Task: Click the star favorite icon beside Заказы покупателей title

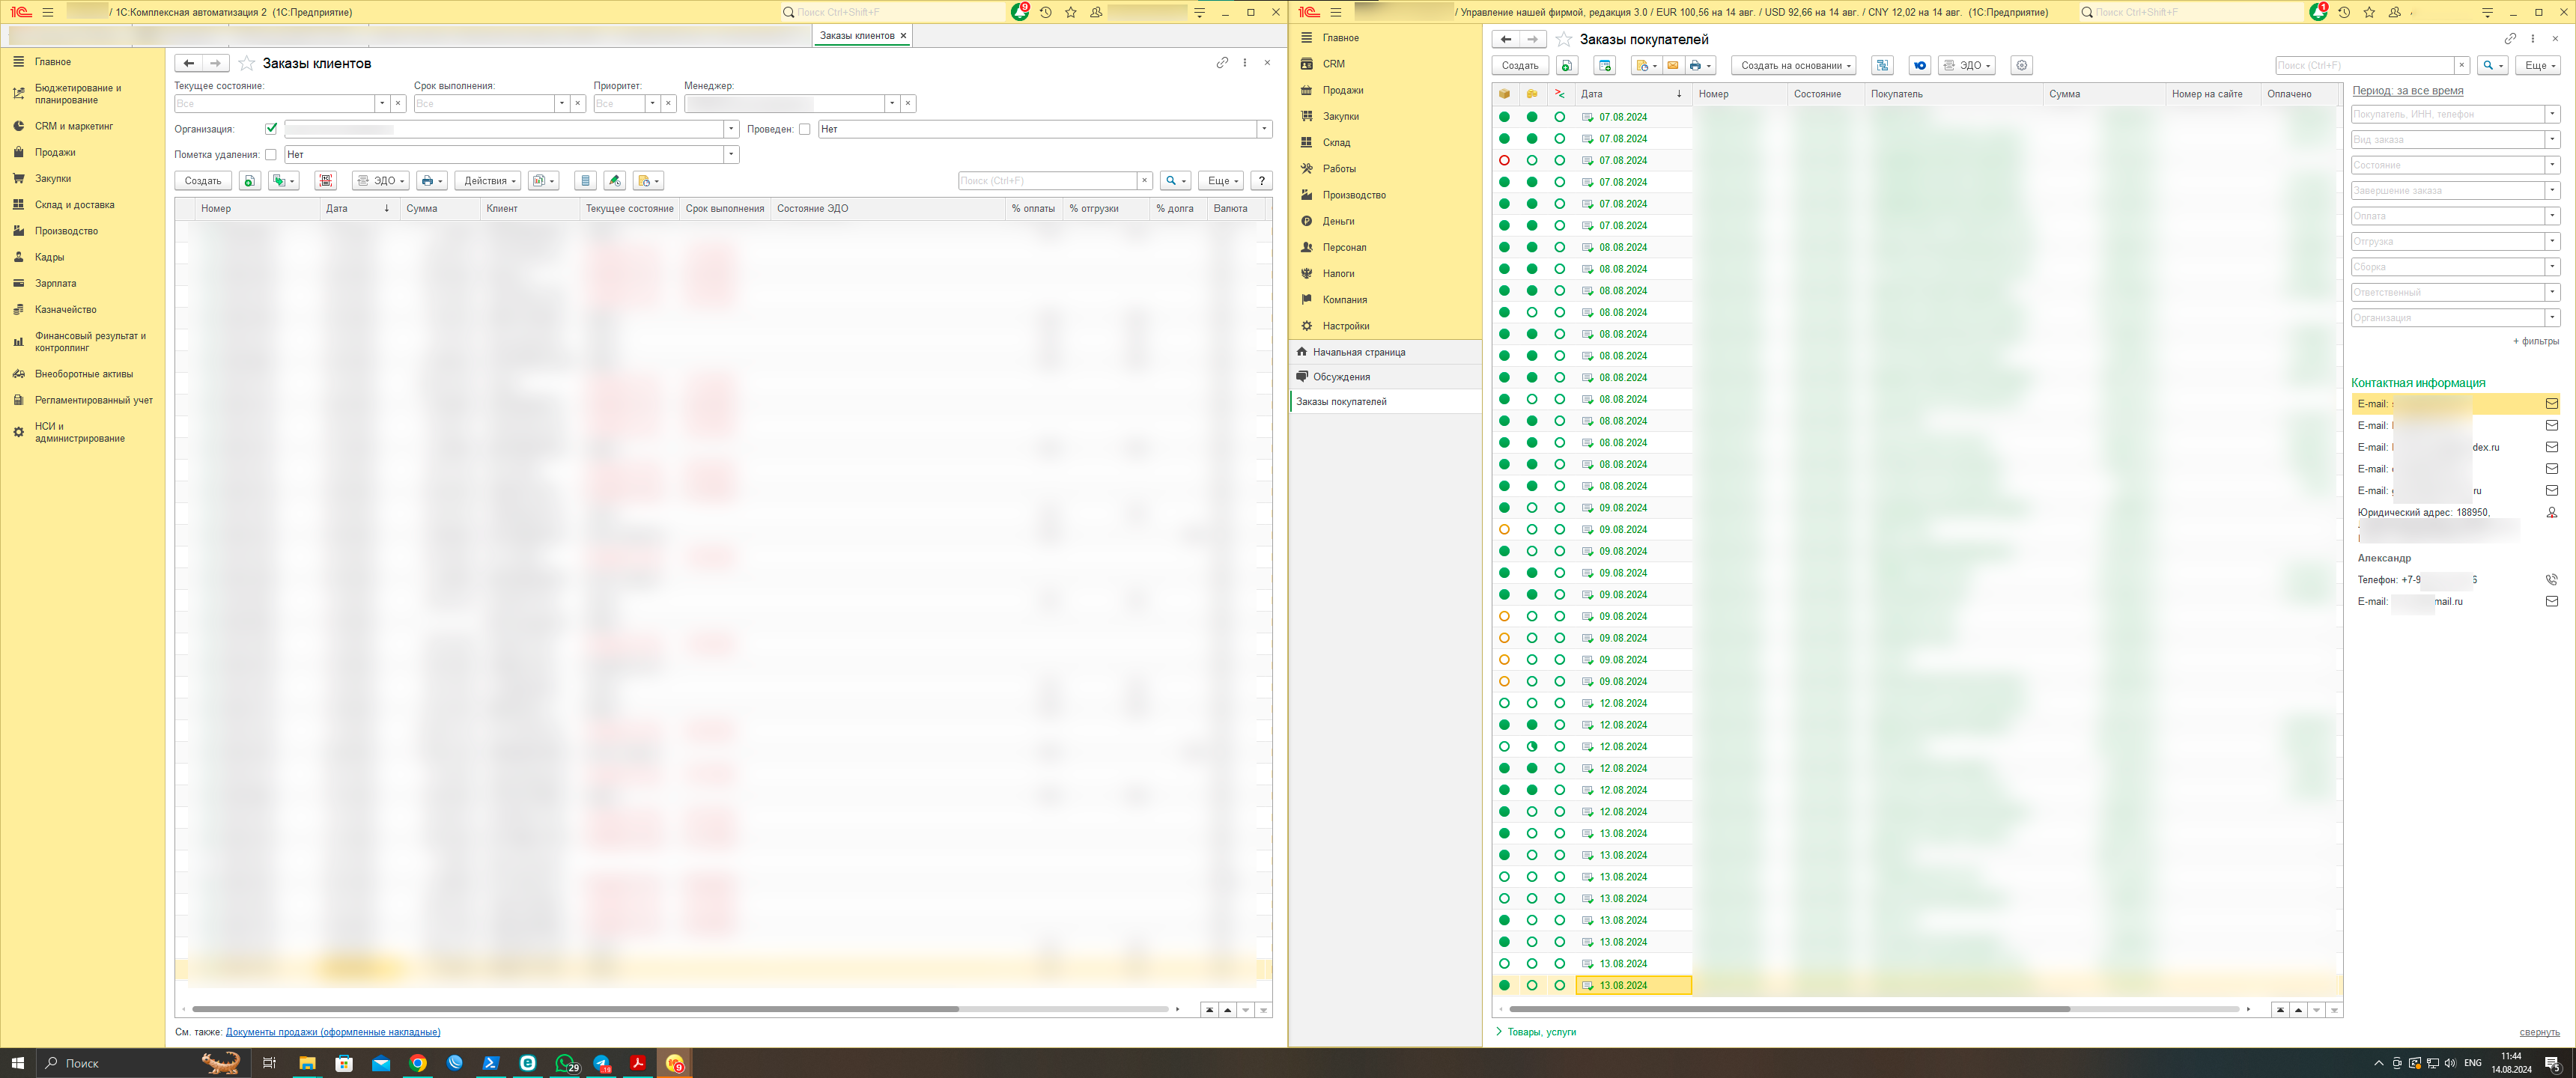Action: pos(1563,39)
